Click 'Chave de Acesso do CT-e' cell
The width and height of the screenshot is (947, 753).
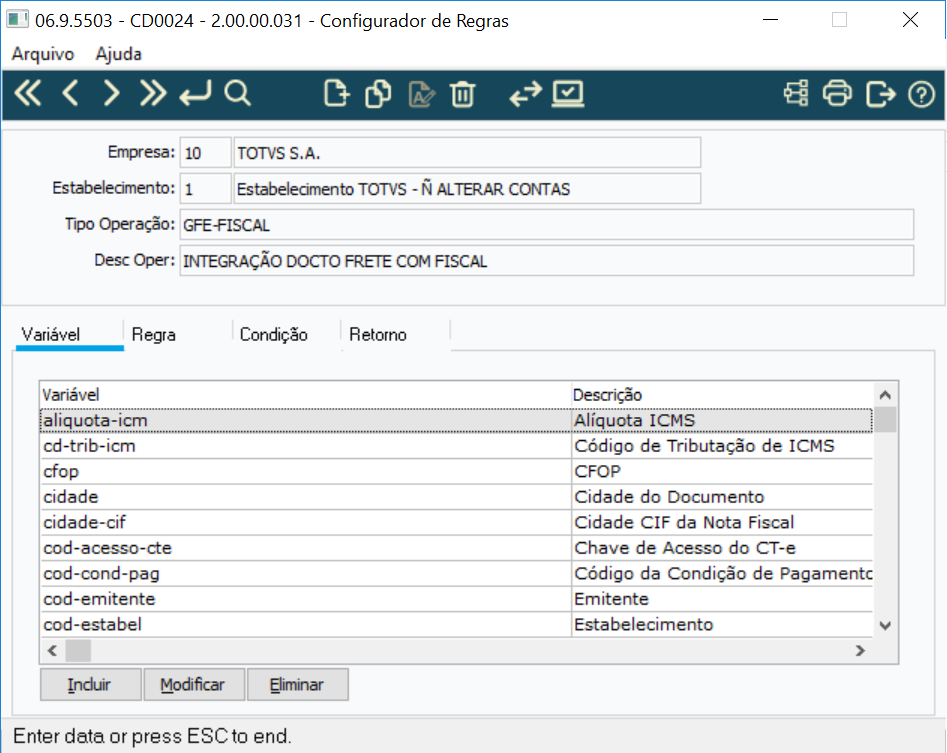(722, 548)
